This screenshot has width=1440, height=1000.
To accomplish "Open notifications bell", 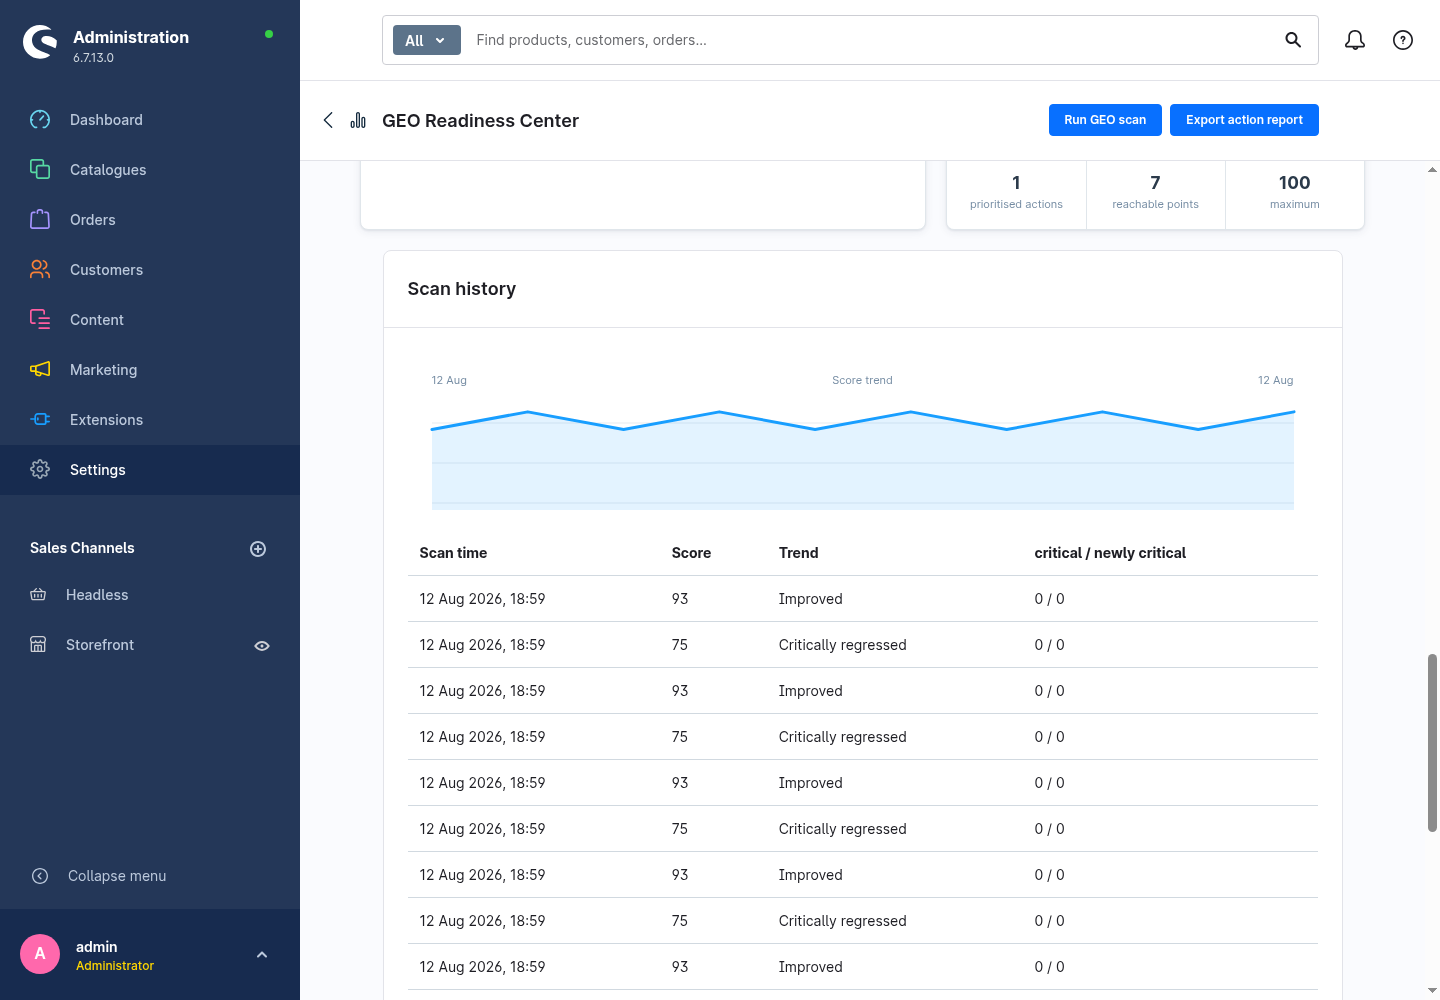I will (1355, 40).
